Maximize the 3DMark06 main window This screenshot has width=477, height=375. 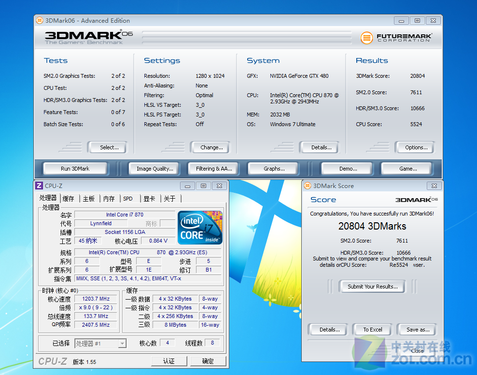[417, 21]
